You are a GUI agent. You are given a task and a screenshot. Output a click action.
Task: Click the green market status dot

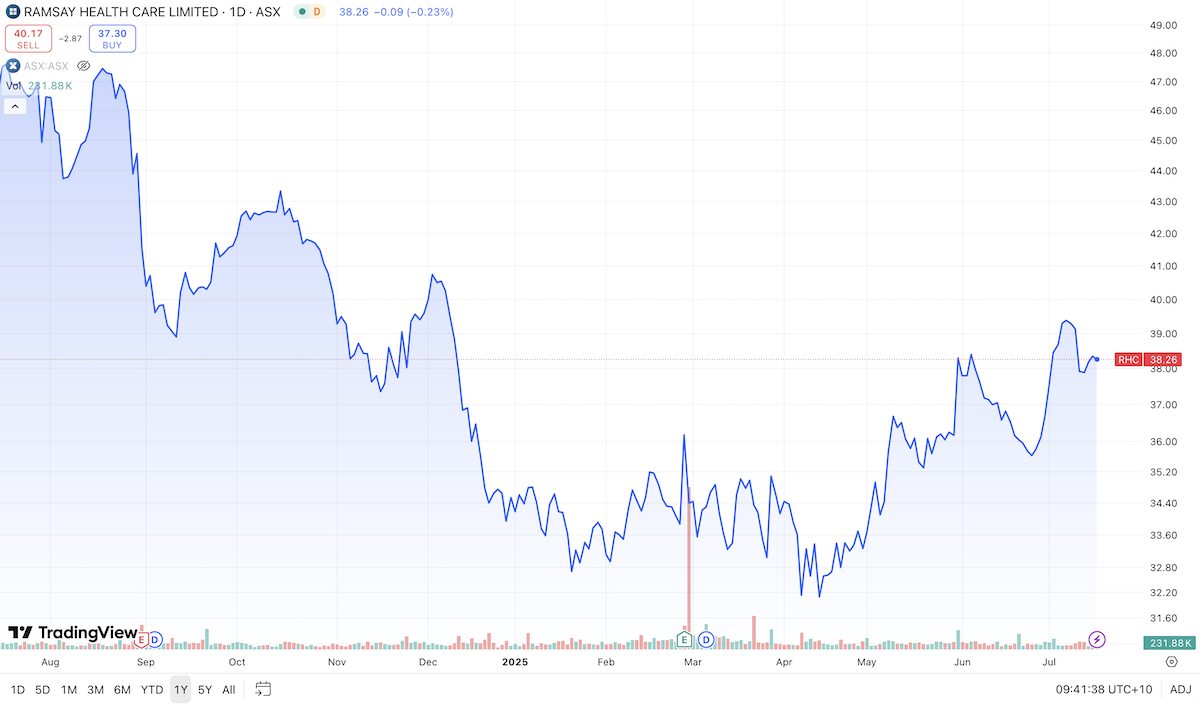(x=303, y=12)
